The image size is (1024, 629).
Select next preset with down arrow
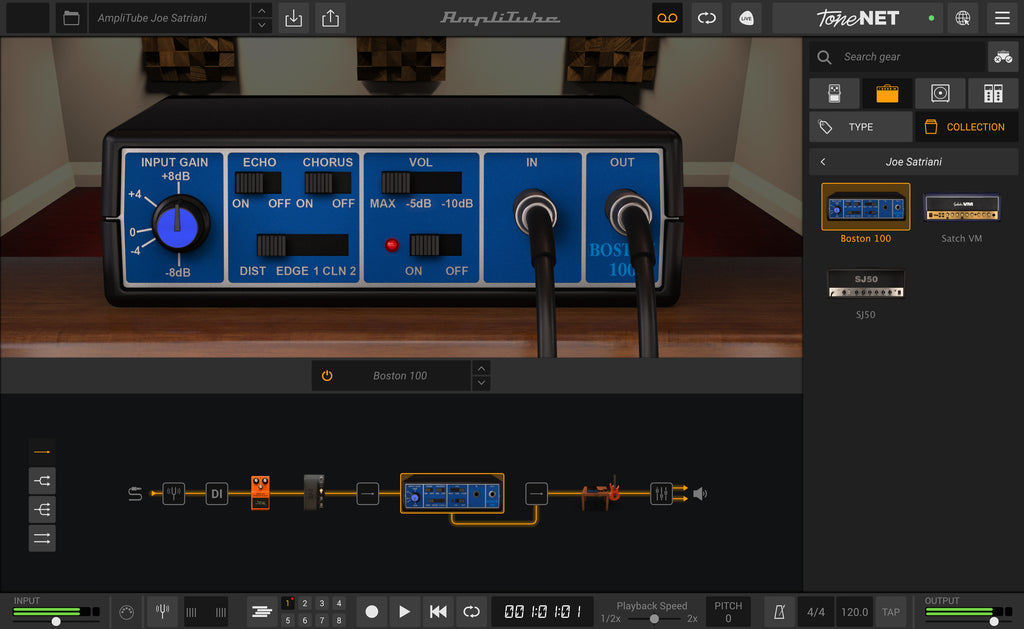(261, 25)
